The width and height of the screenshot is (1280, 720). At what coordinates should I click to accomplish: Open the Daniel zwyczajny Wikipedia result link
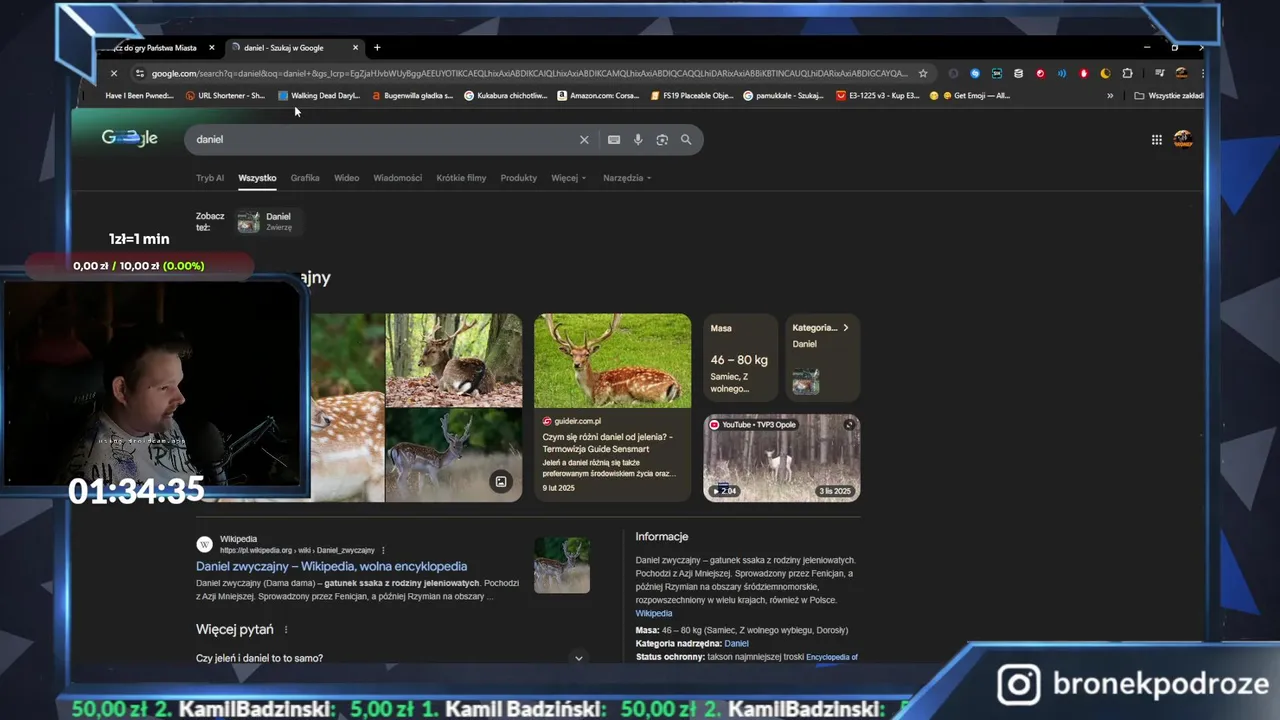click(x=331, y=566)
